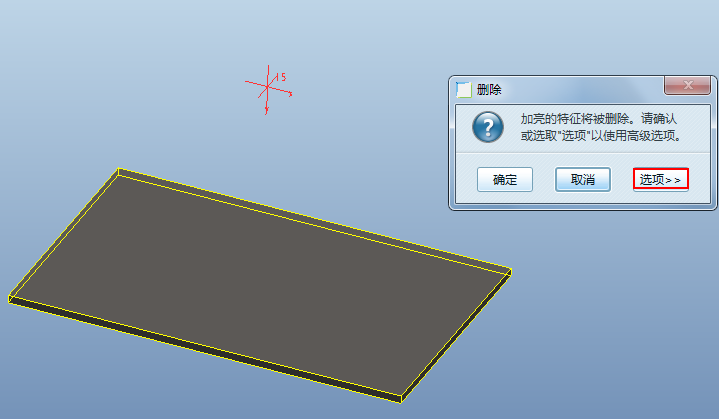The image size is (719, 419).
Task: Cancel deletion with the 取消 button
Action: (x=582, y=179)
